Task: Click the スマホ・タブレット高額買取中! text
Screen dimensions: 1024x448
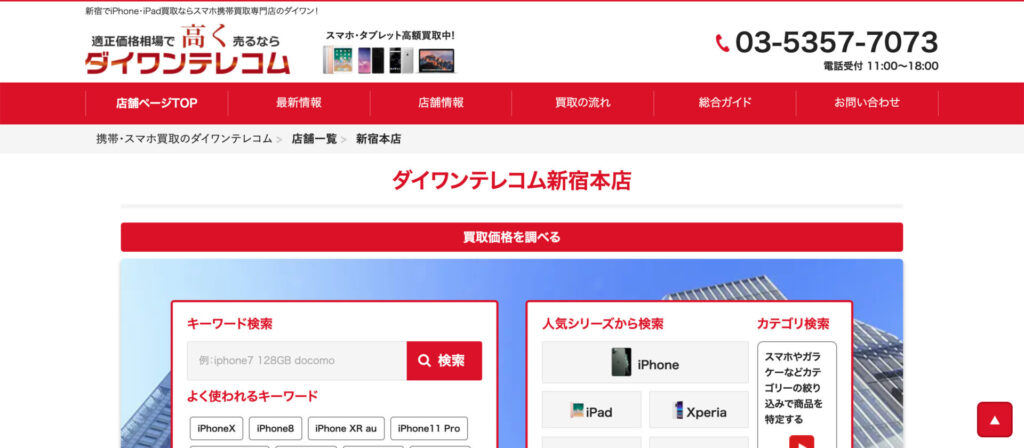Action: point(390,35)
